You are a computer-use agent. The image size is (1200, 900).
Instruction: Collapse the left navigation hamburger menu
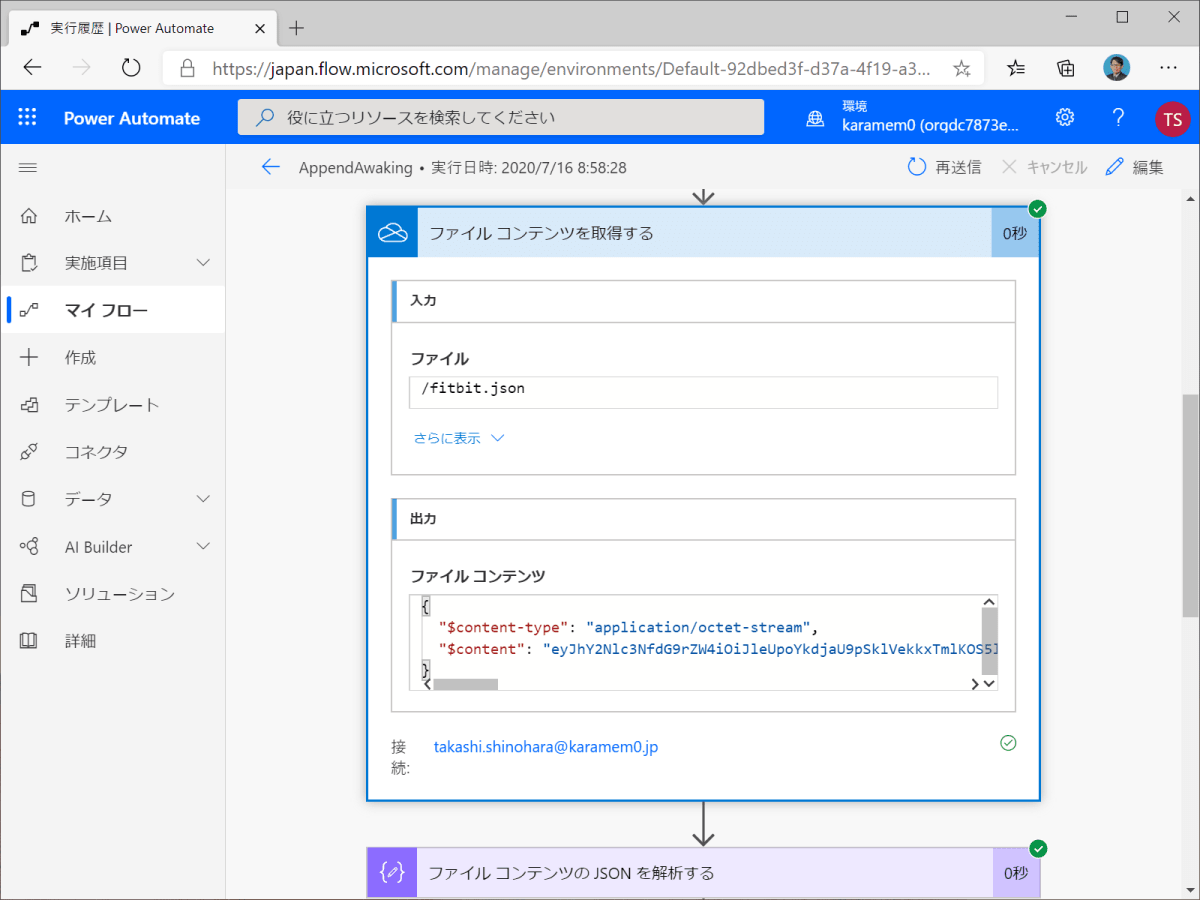coord(28,167)
